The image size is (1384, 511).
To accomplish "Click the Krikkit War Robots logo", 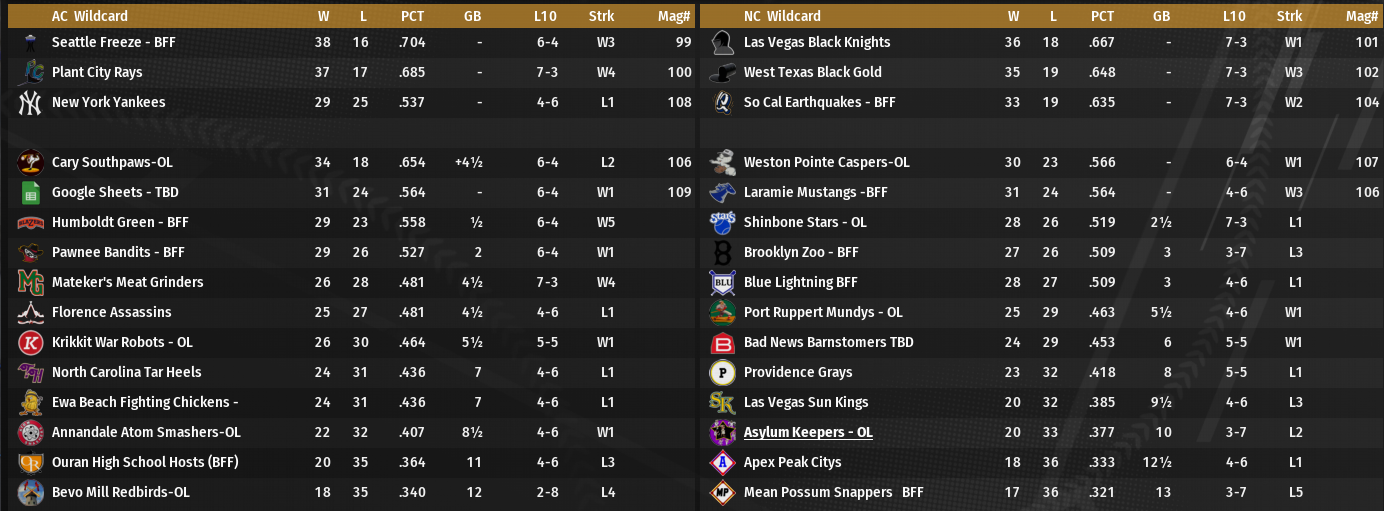I will 29,343.
